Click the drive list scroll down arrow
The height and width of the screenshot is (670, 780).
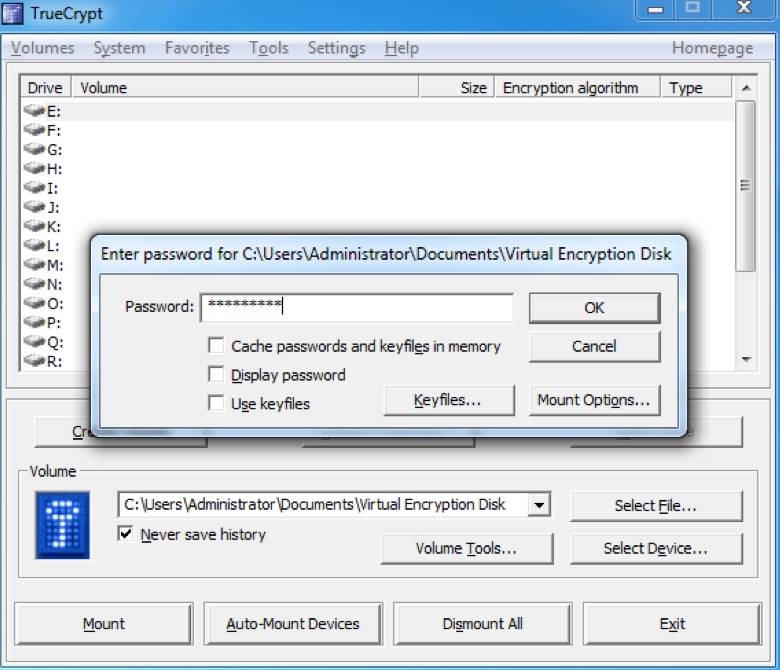point(746,359)
